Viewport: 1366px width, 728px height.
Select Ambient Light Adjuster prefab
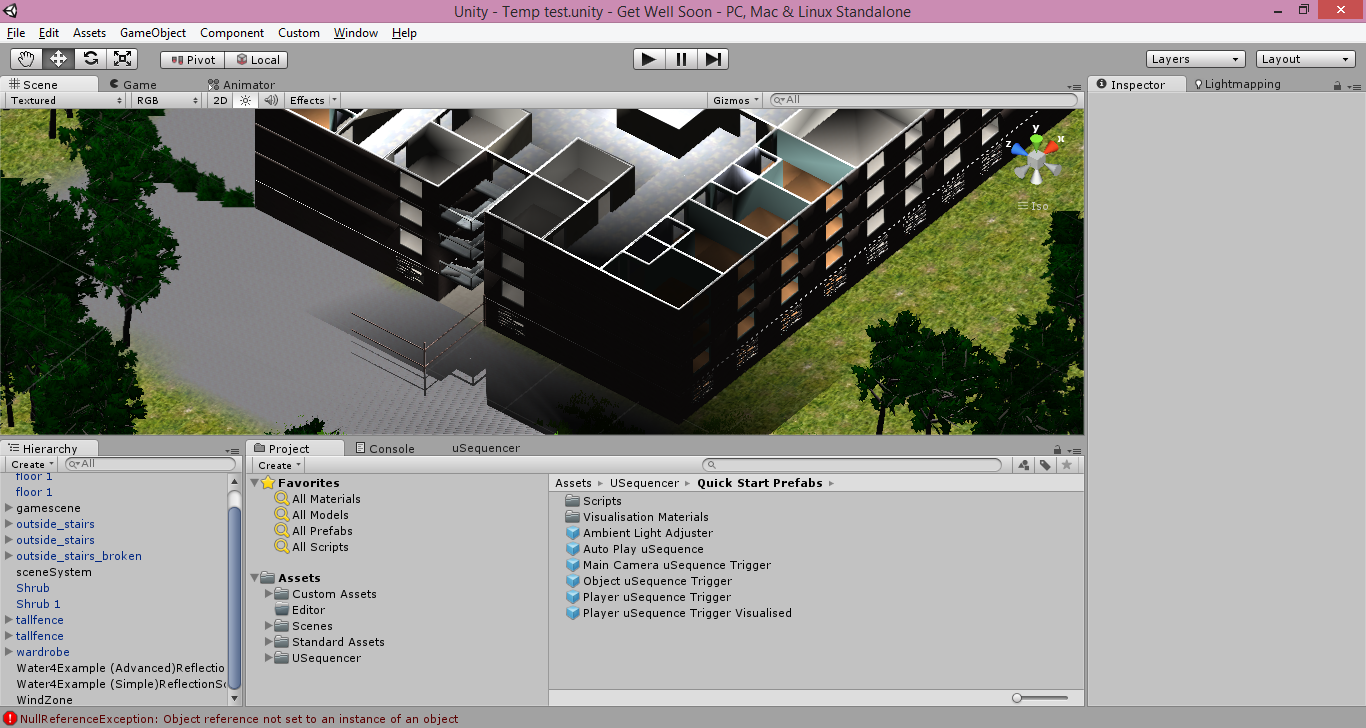tap(648, 533)
